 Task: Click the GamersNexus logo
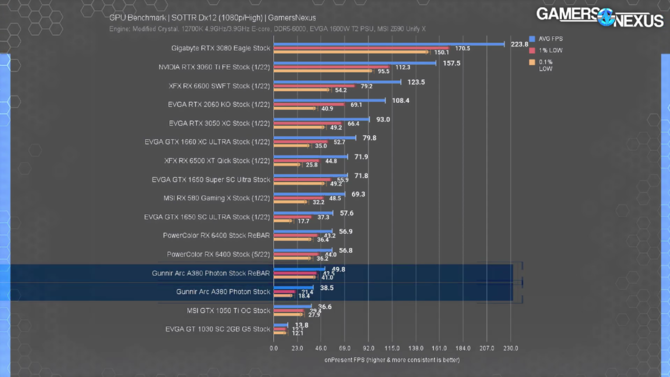point(600,17)
